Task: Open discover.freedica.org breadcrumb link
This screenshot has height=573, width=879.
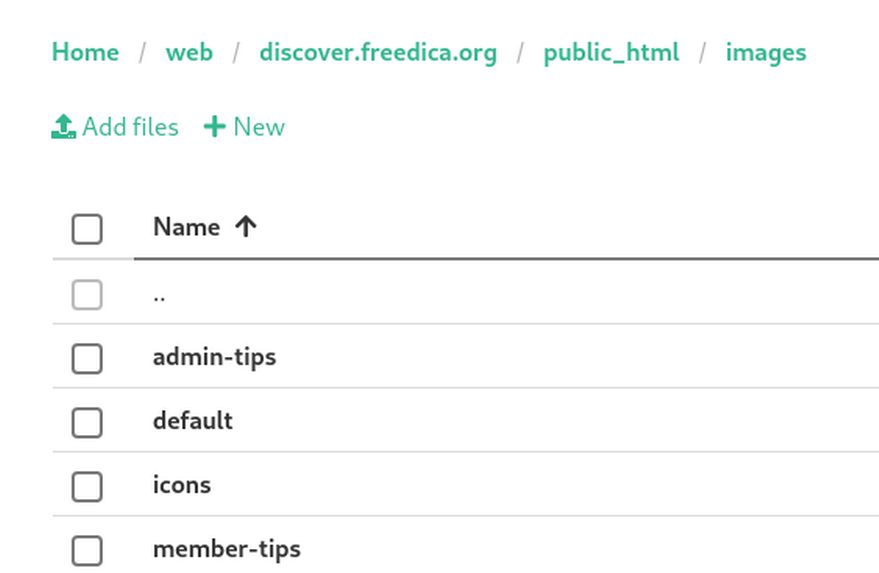Action: [378, 52]
